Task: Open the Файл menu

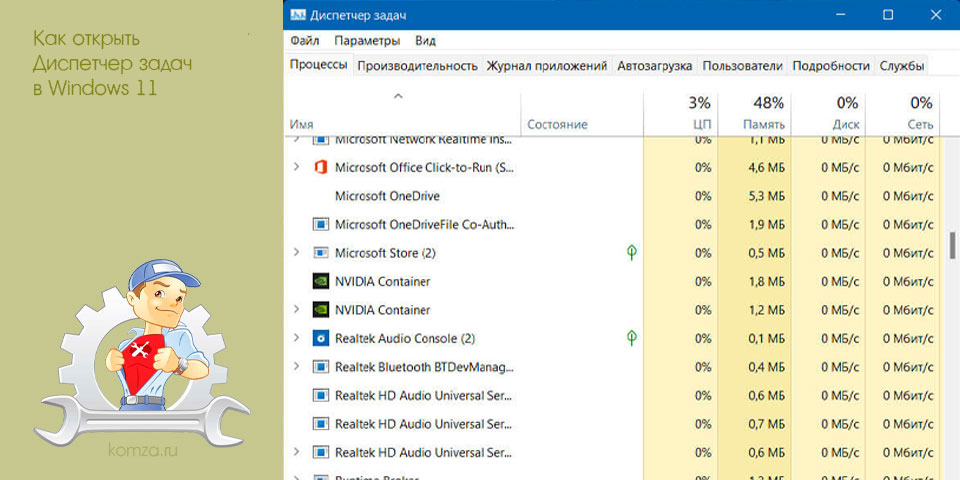Action: click(305, 41)
